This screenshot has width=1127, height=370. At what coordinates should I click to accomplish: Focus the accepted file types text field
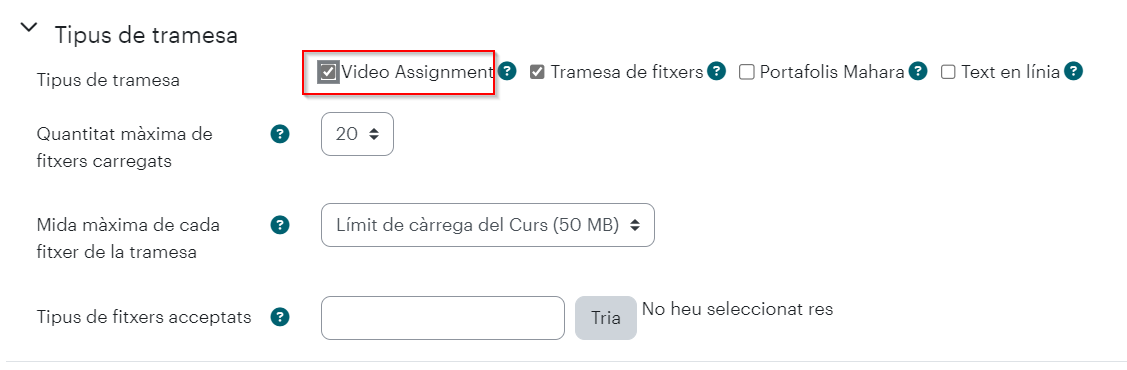[443, 318]
